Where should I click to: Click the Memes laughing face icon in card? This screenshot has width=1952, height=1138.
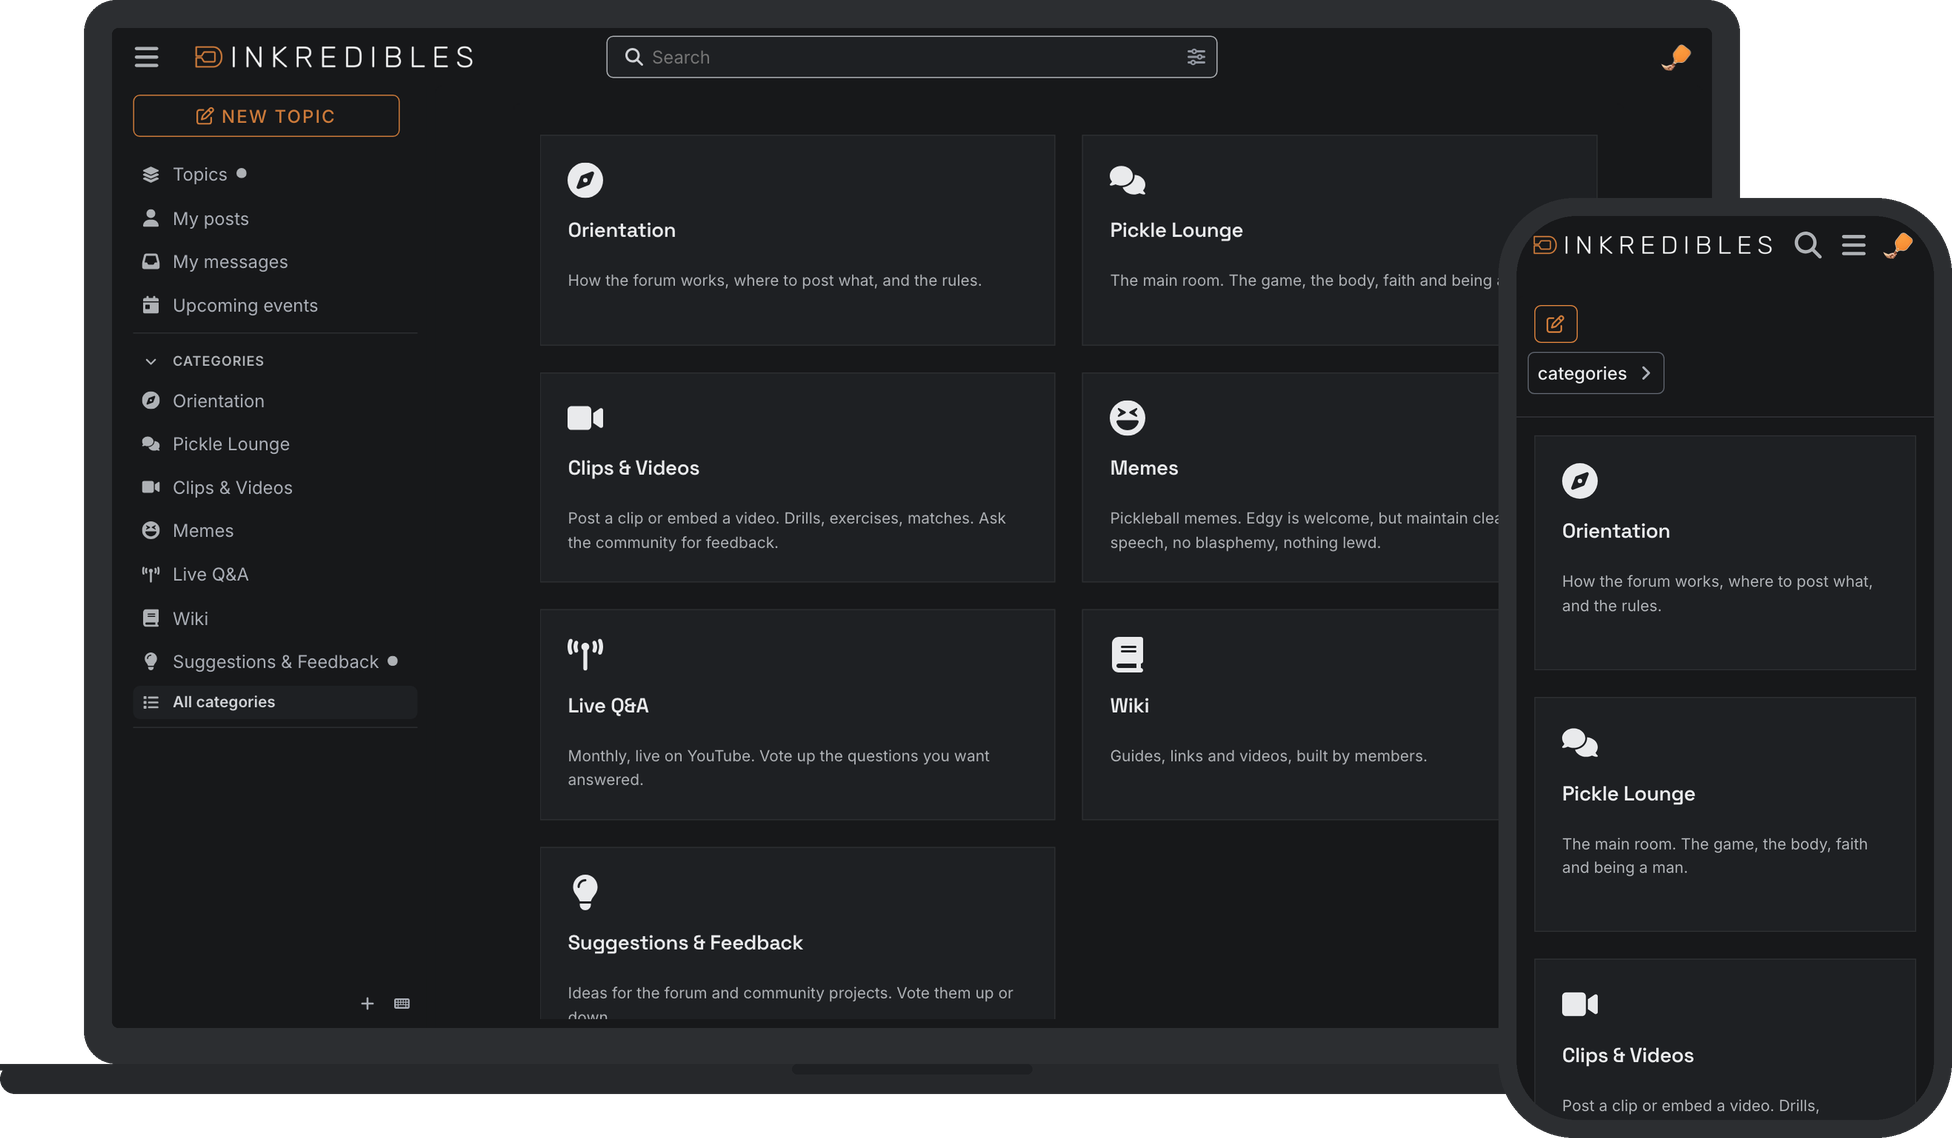click(x=1127, y=418)
